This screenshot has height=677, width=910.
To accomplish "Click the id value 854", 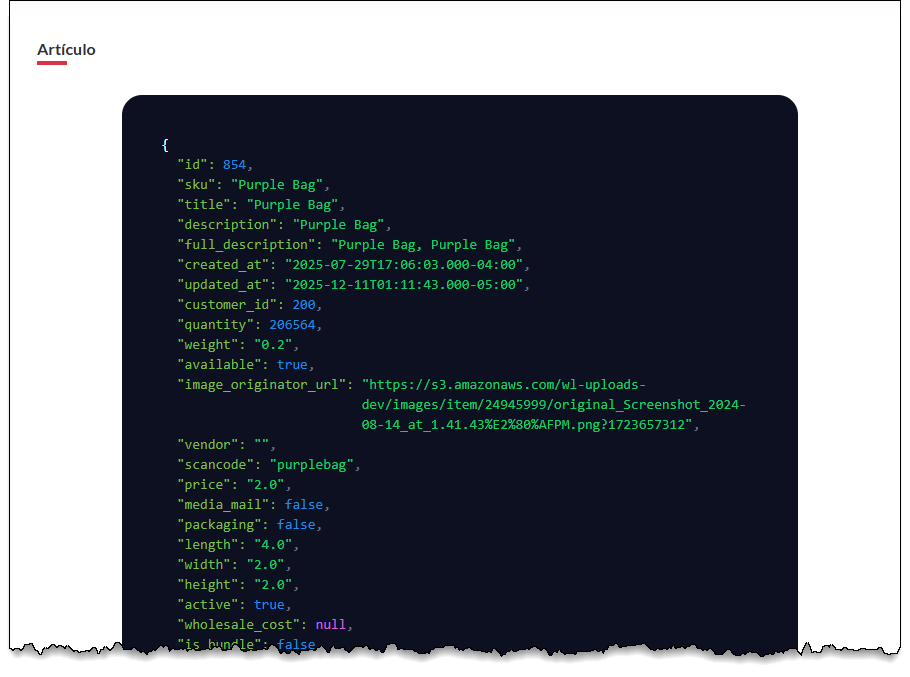I will tap(234, 164).
